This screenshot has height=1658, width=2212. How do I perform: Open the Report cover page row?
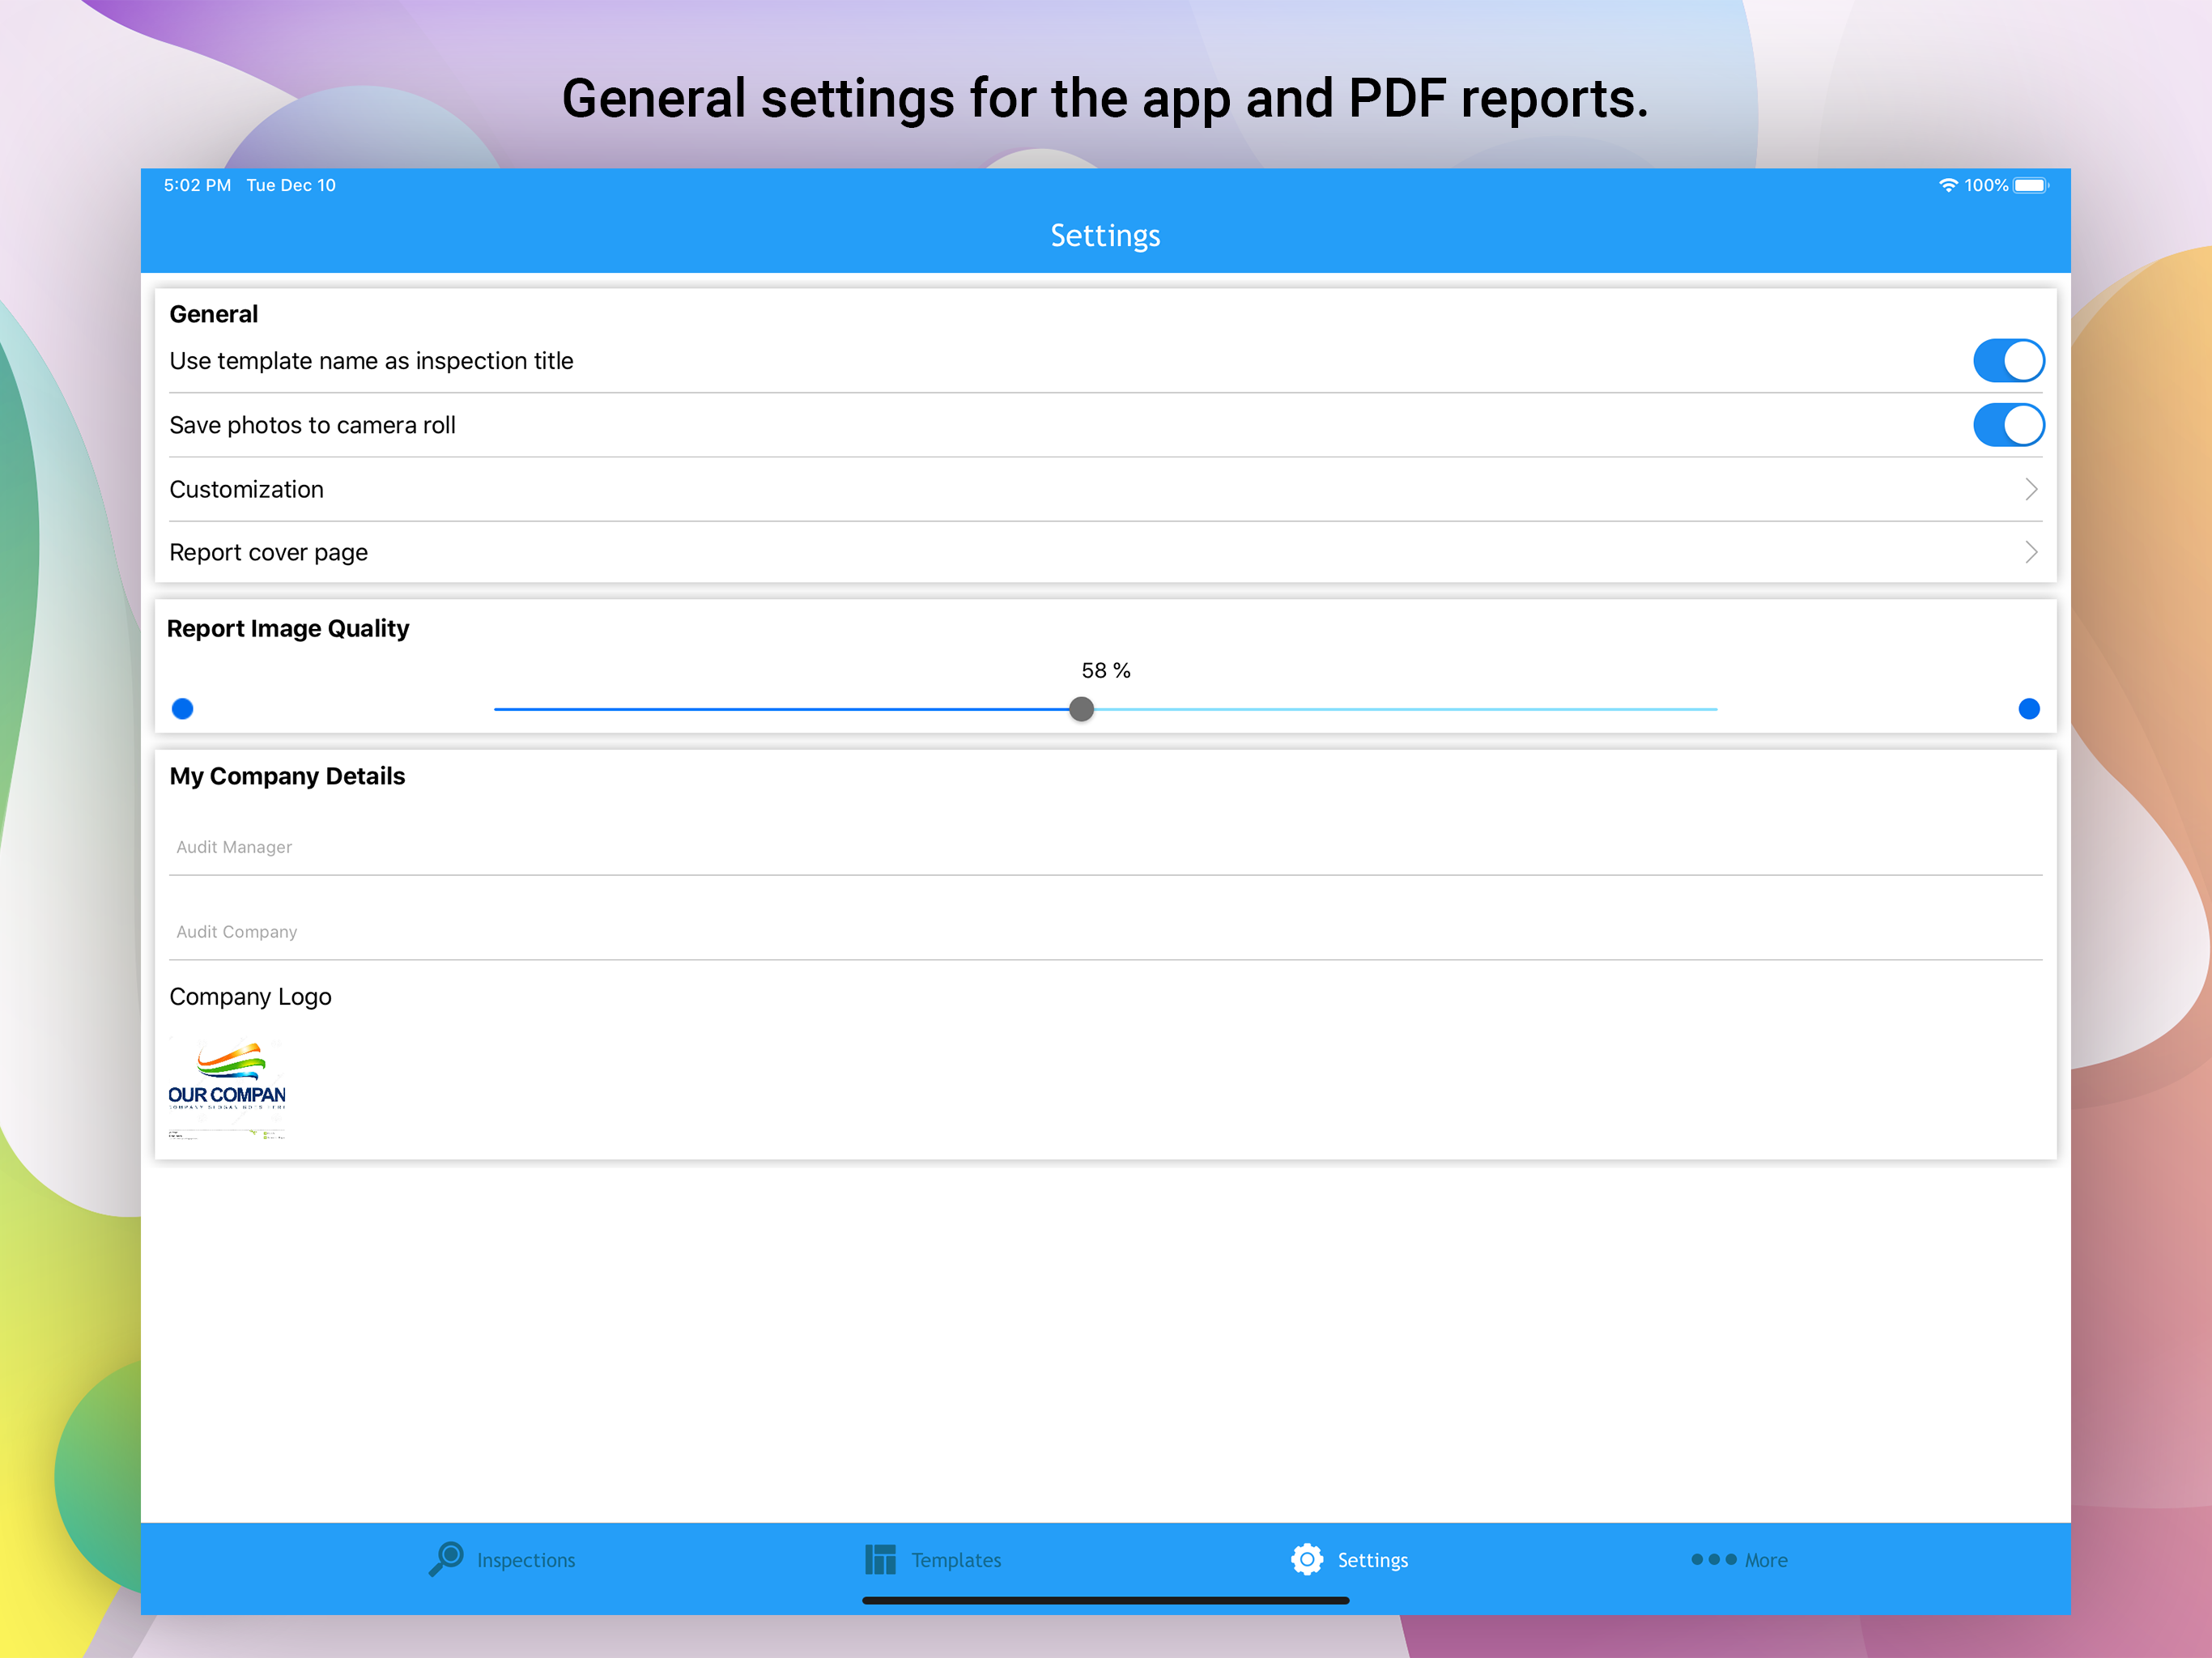click(x=268, y=552)
